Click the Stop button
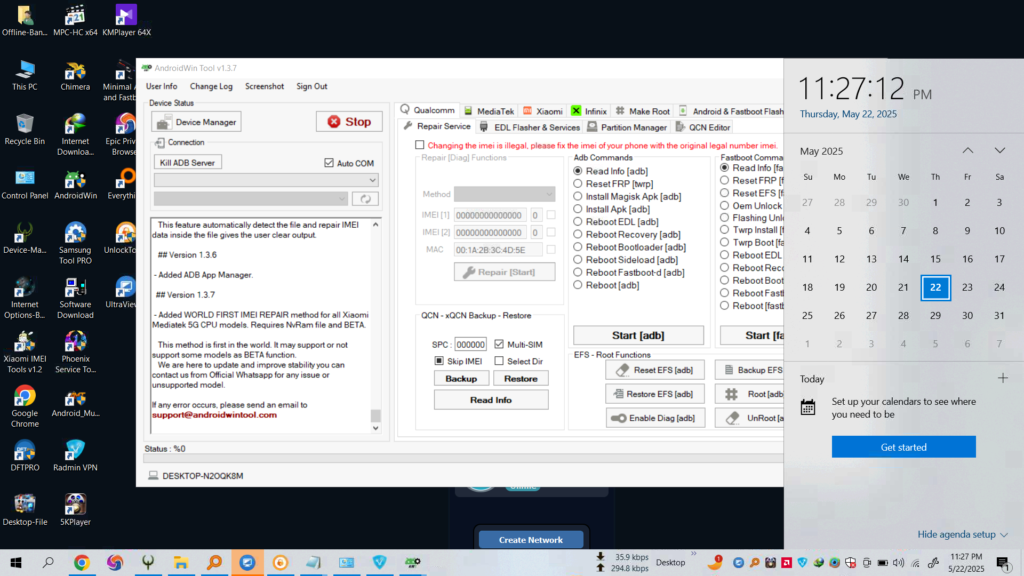The width and height of the screenshot is (1024, 576). pos(349,121)
